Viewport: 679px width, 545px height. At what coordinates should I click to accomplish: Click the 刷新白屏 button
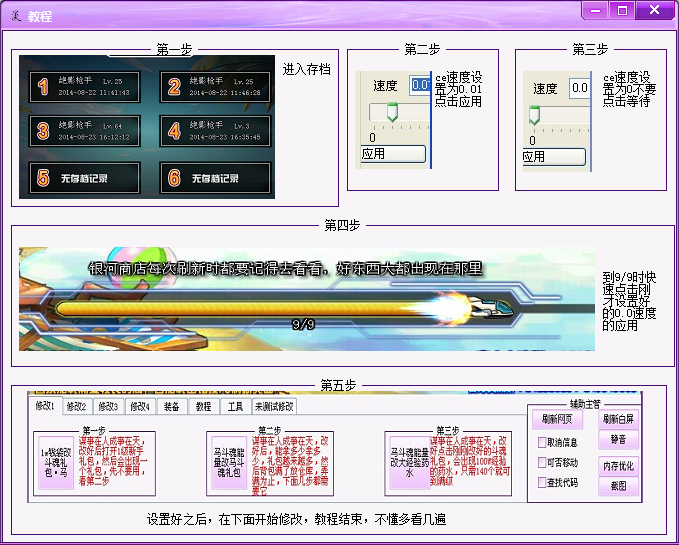[x=618, y=419]
